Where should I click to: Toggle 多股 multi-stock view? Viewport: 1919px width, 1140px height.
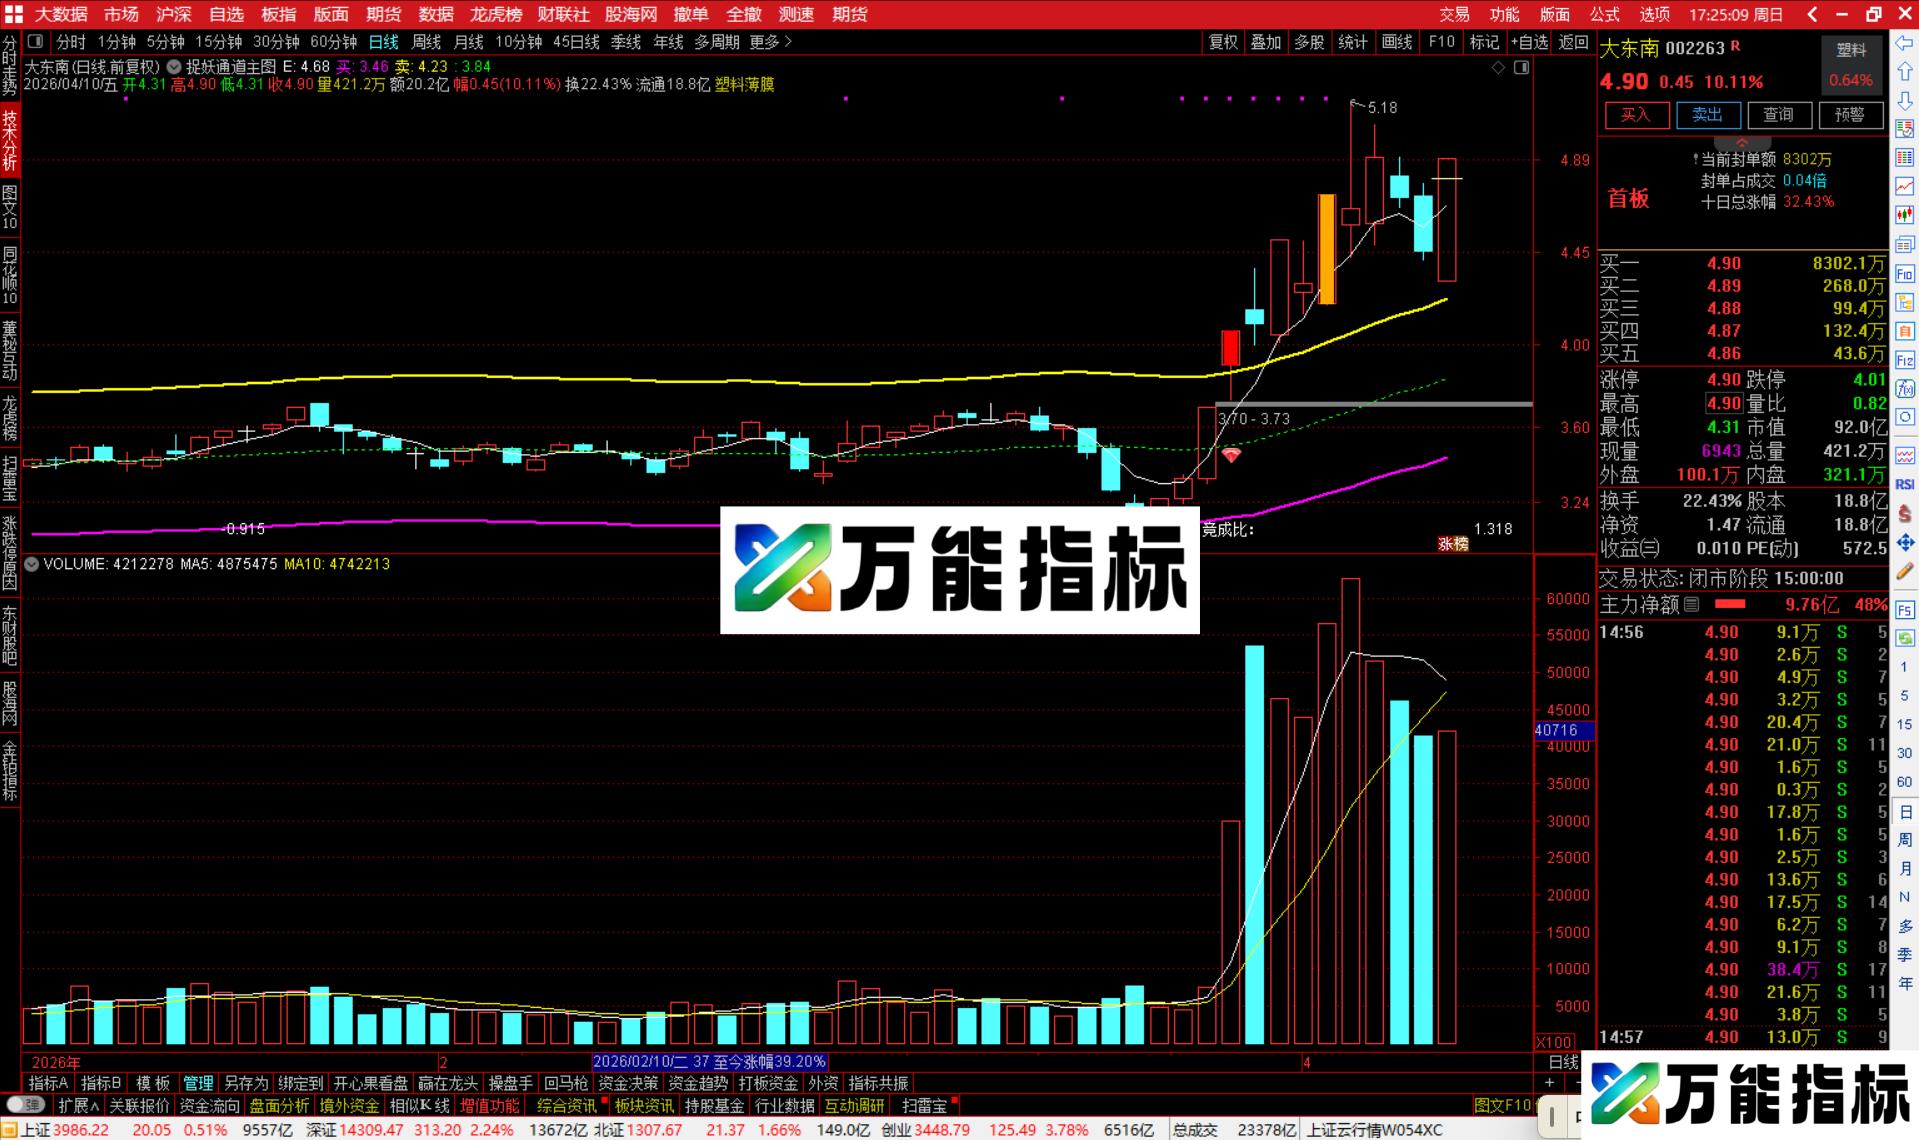click(x=1309, y=42)
